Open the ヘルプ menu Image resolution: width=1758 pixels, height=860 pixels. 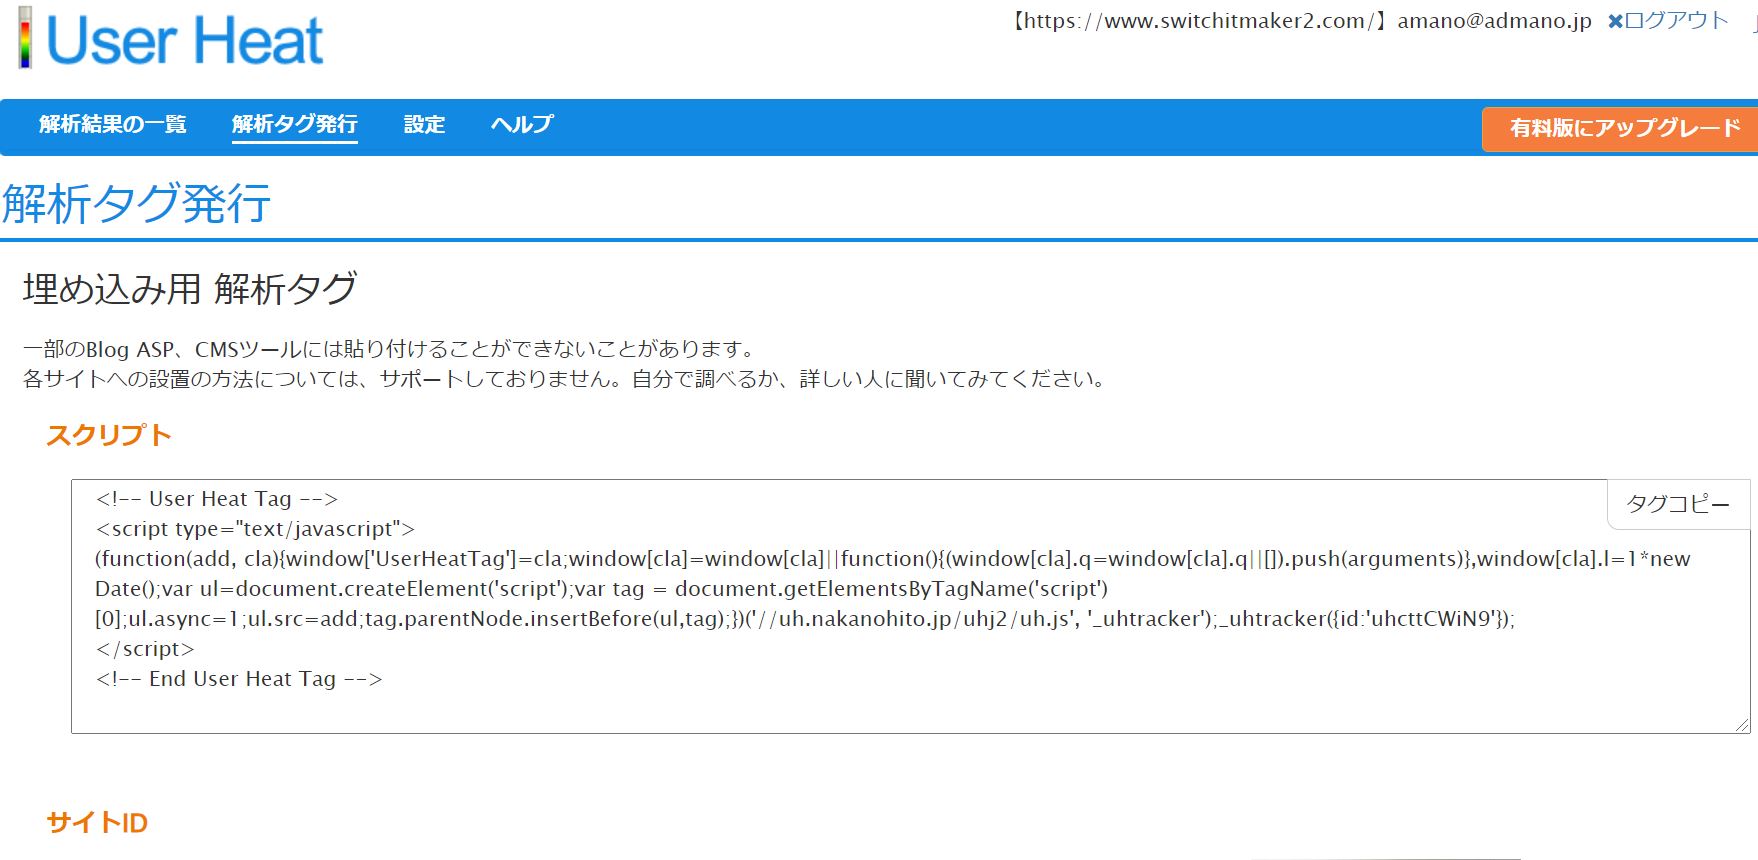(522, 124)
